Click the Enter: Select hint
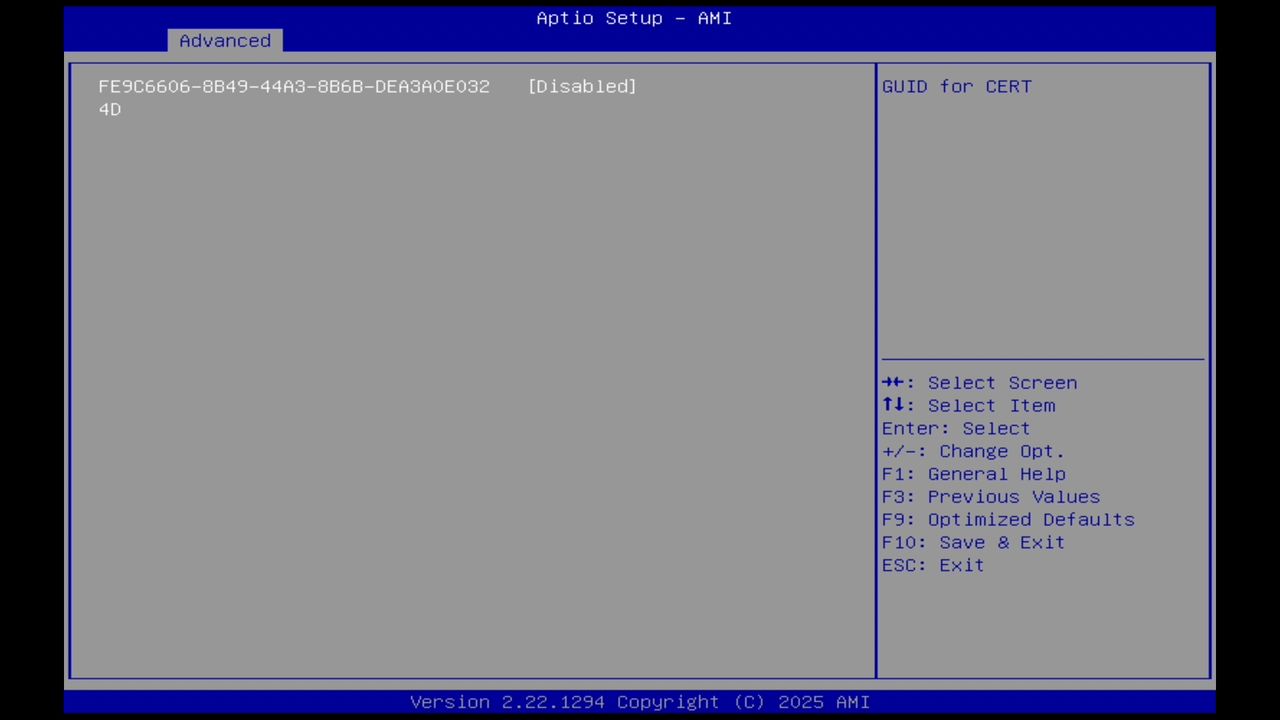This screenshot has height=720, width=1280. click(x=955, y=428)
